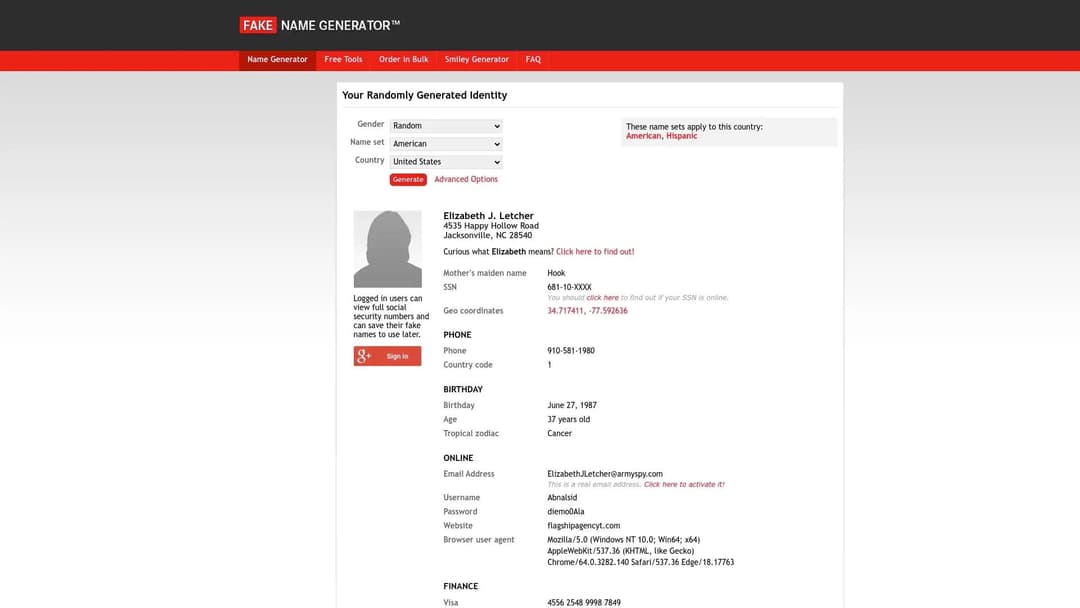
Task: Open Advanced Options
Action: tap(466, 178)
